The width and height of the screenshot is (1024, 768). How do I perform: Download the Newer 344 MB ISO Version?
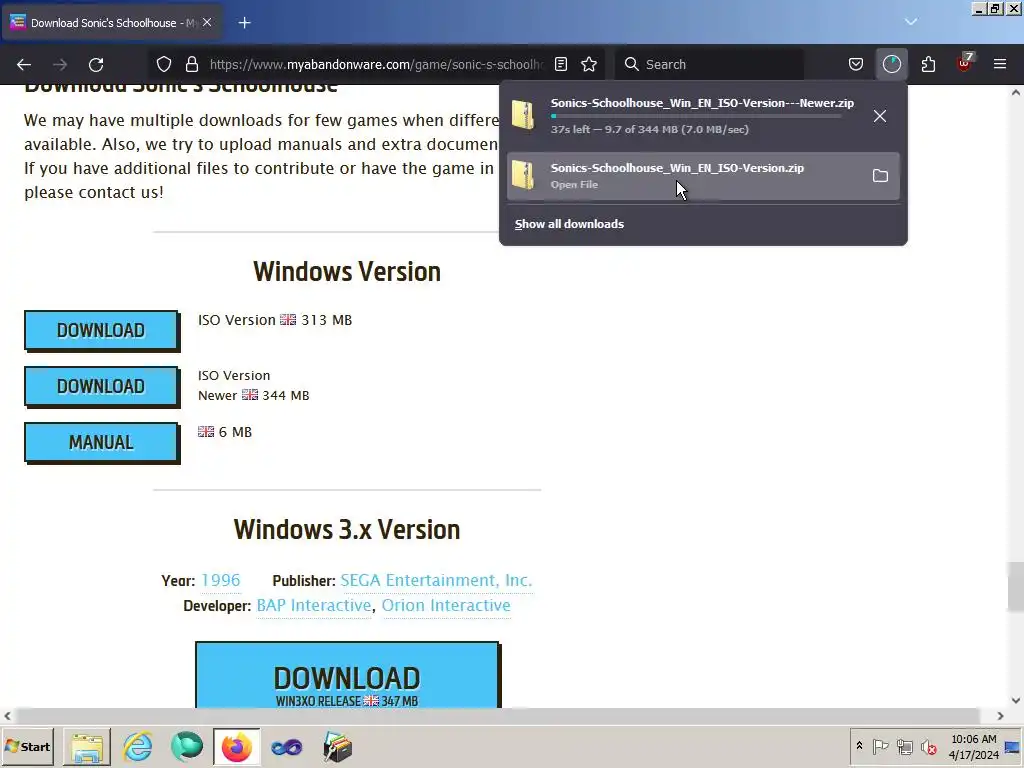pyautogui.click(x=101, y=387)
